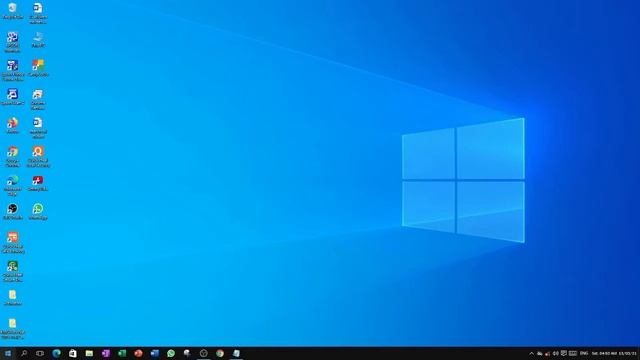640x360 pixels.
Task: Select the black circular desktop shortcut
Action: coord(13,212)
